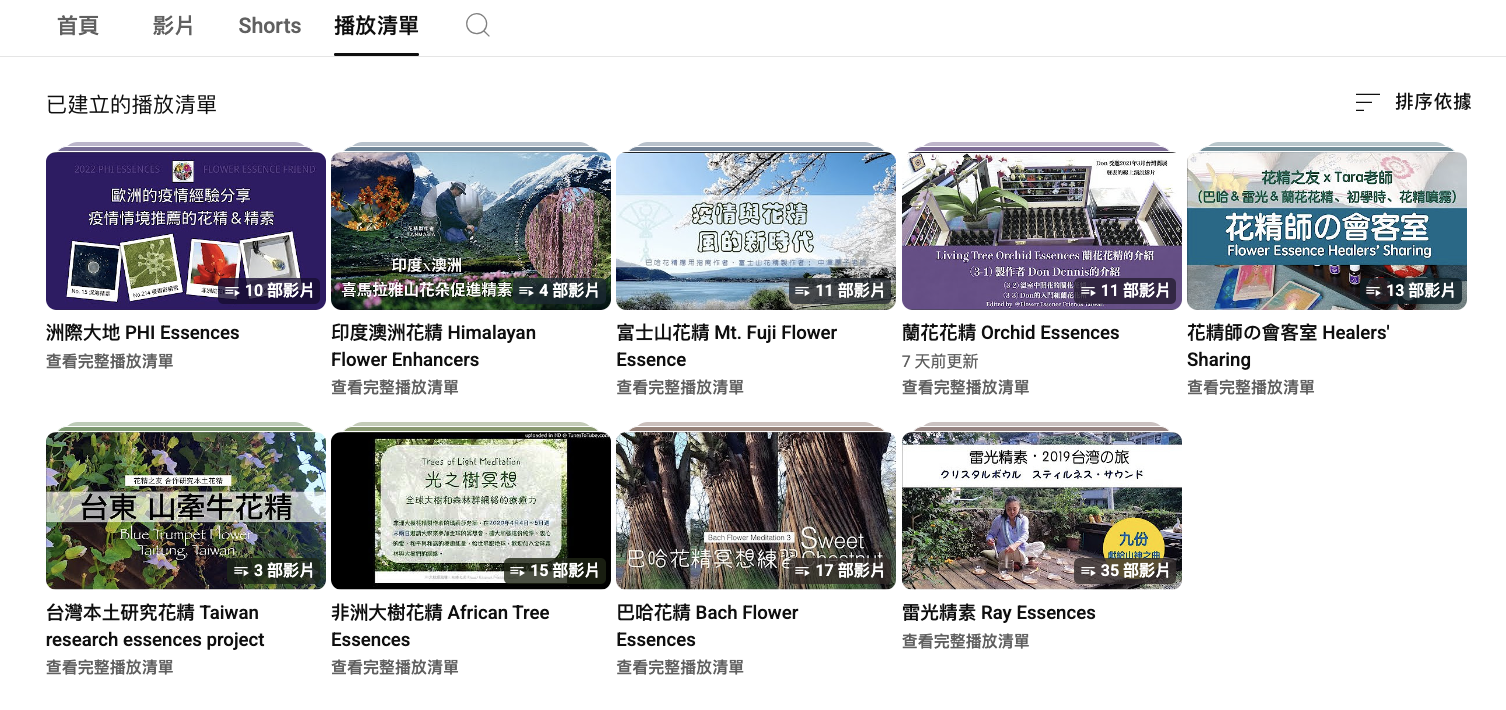Click the 17-video badge on Bach Flower thumbnail

(x=841, y=571)
